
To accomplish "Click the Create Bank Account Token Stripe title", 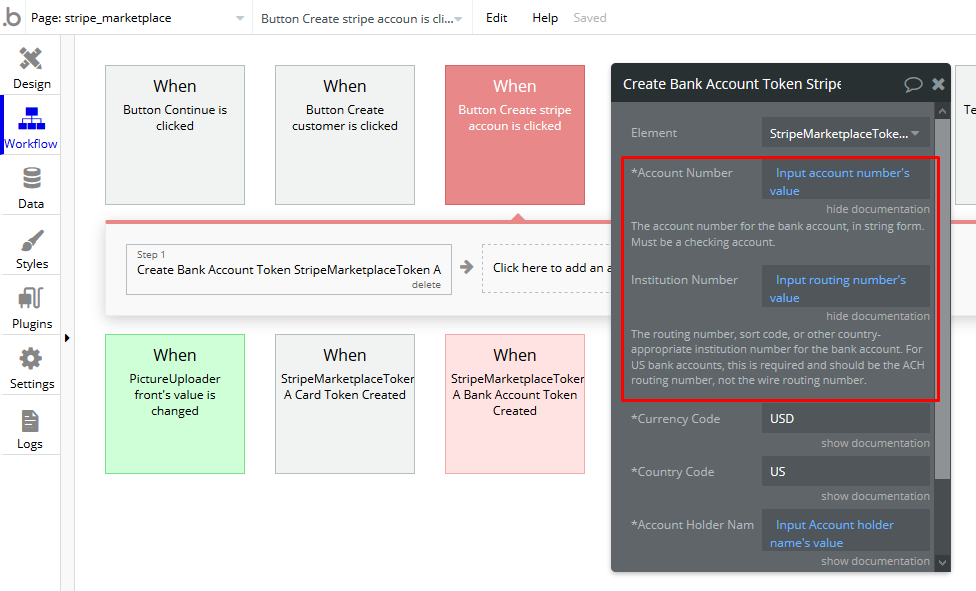I will point(732,84).
